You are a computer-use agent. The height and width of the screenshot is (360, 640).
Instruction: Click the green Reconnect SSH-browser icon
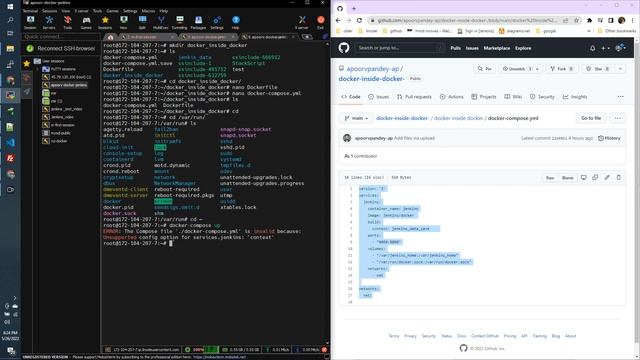30,49
